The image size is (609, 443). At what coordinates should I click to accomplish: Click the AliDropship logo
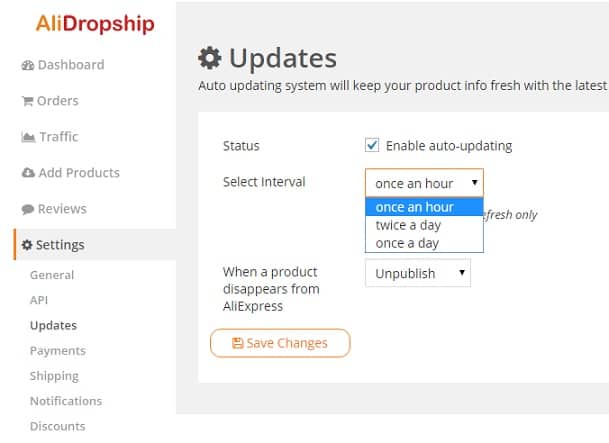tap(95, 24)
